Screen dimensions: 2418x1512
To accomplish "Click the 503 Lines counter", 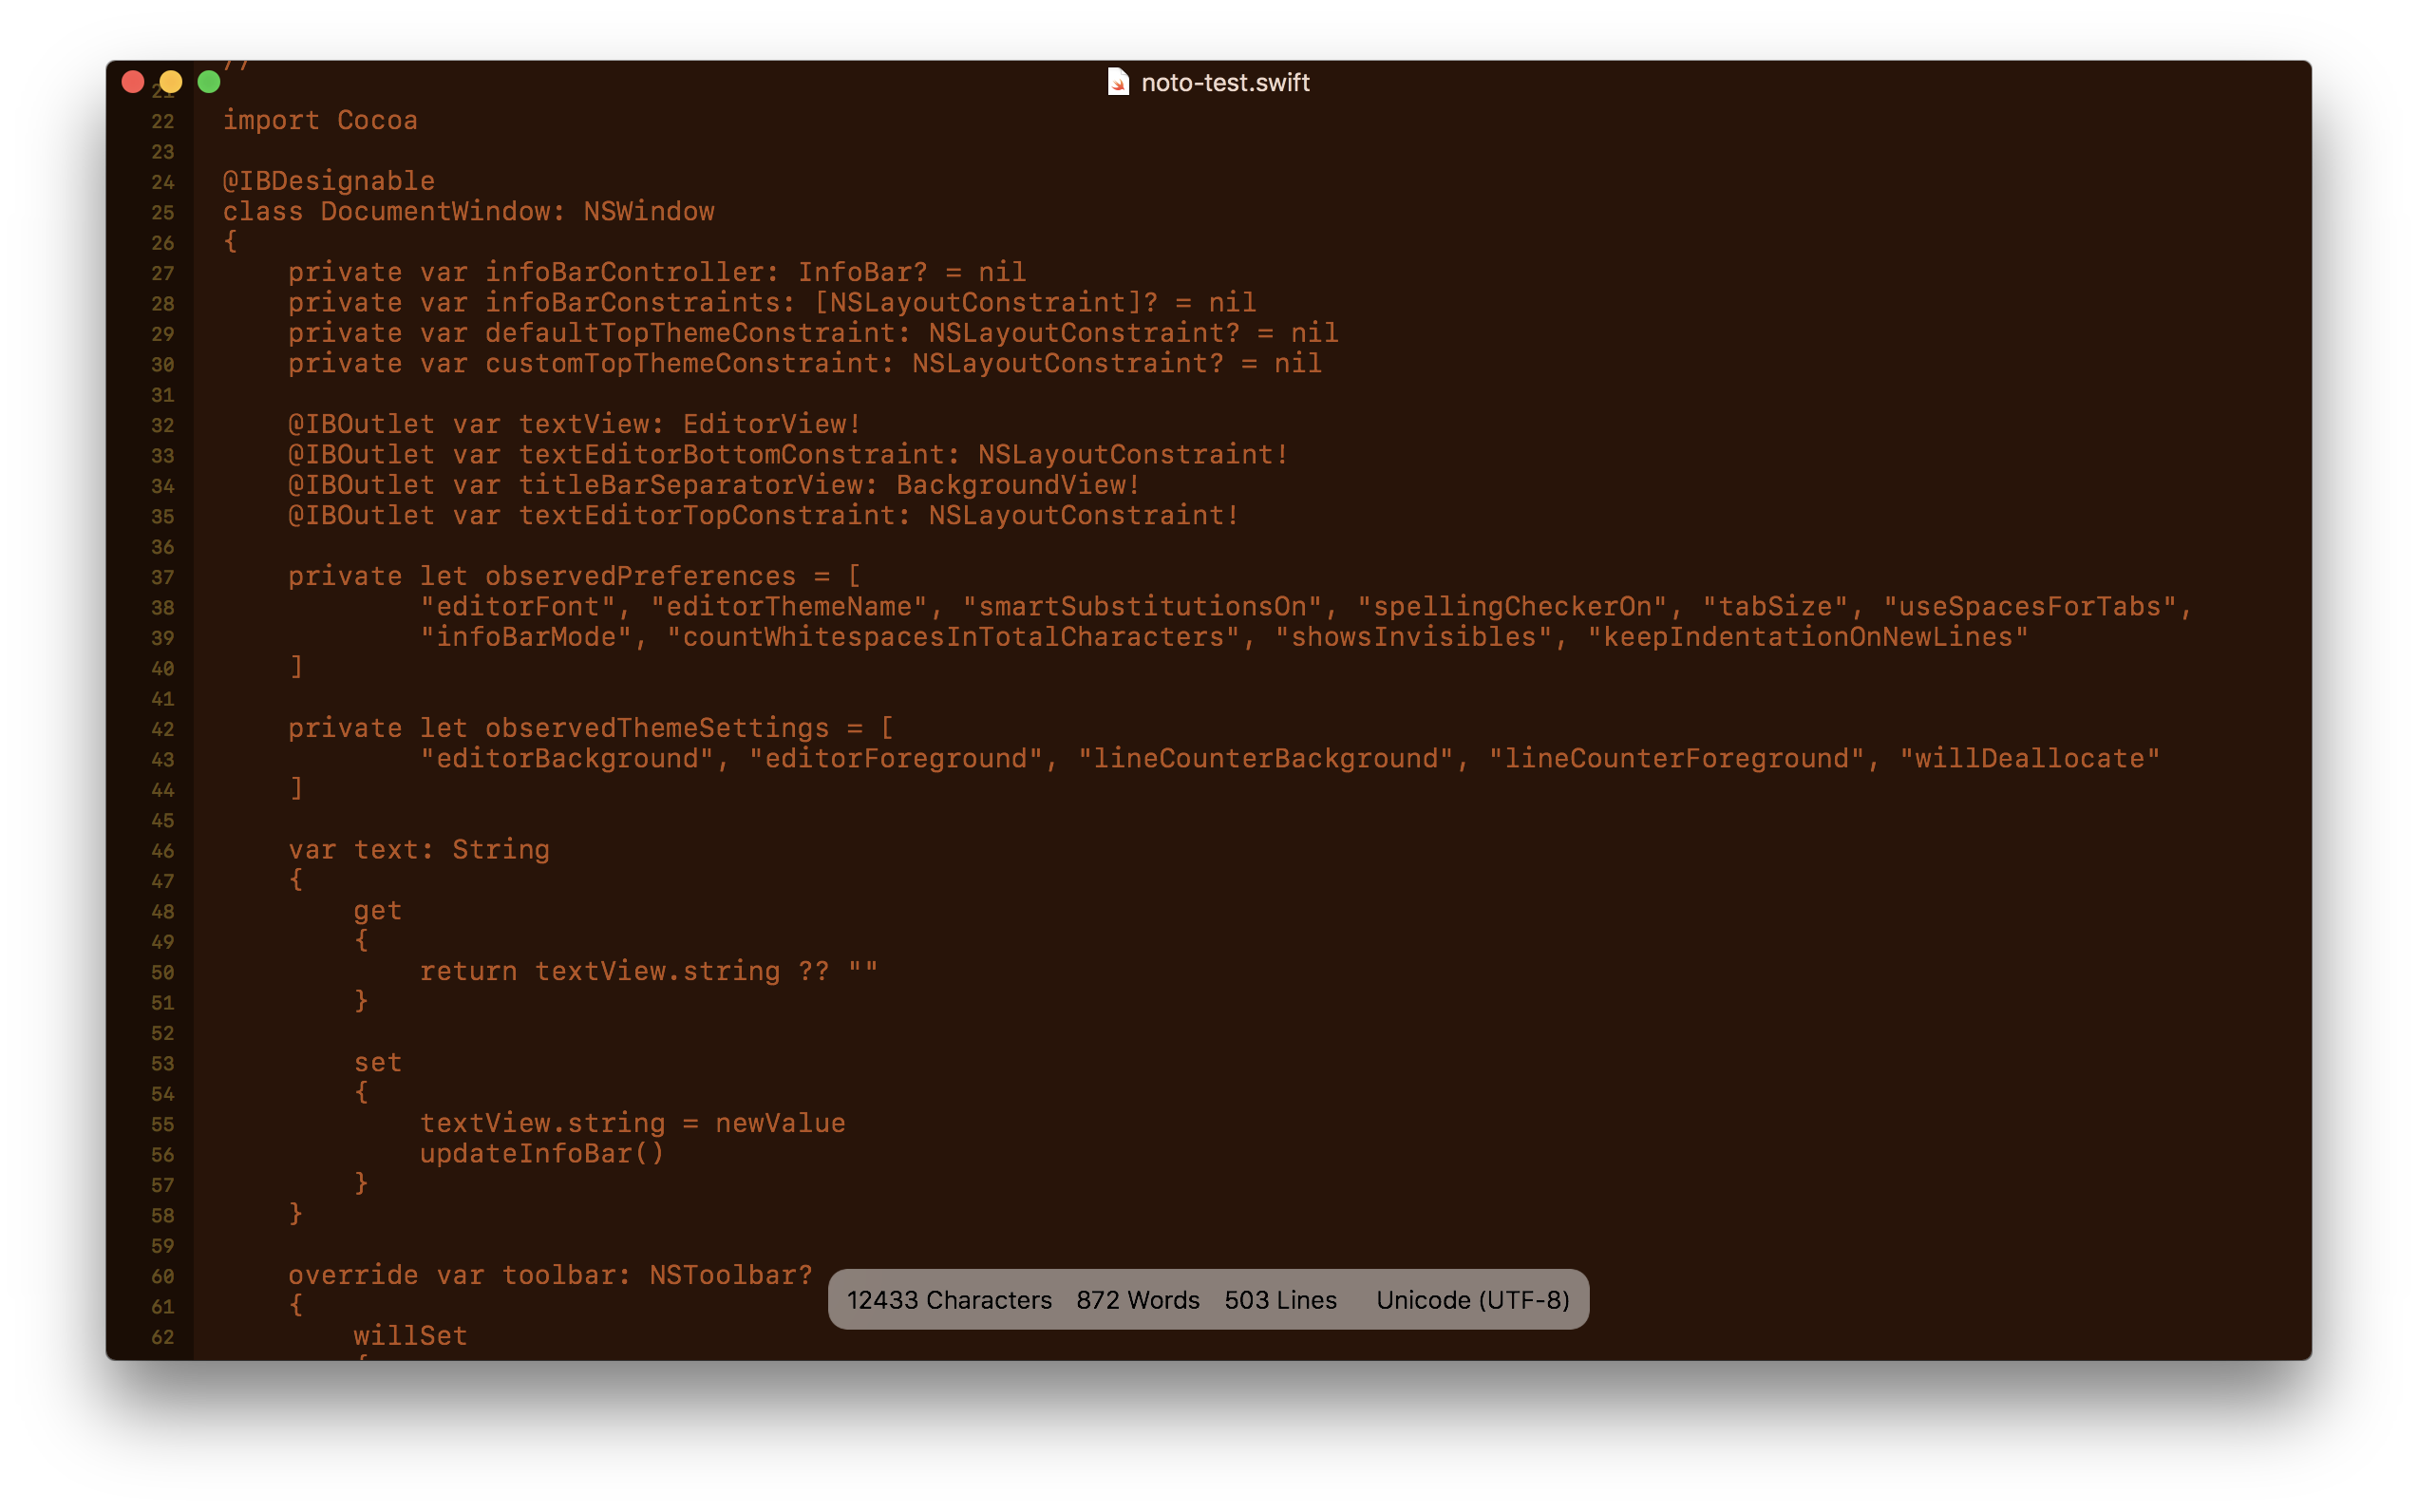I will [1280, 1300].
